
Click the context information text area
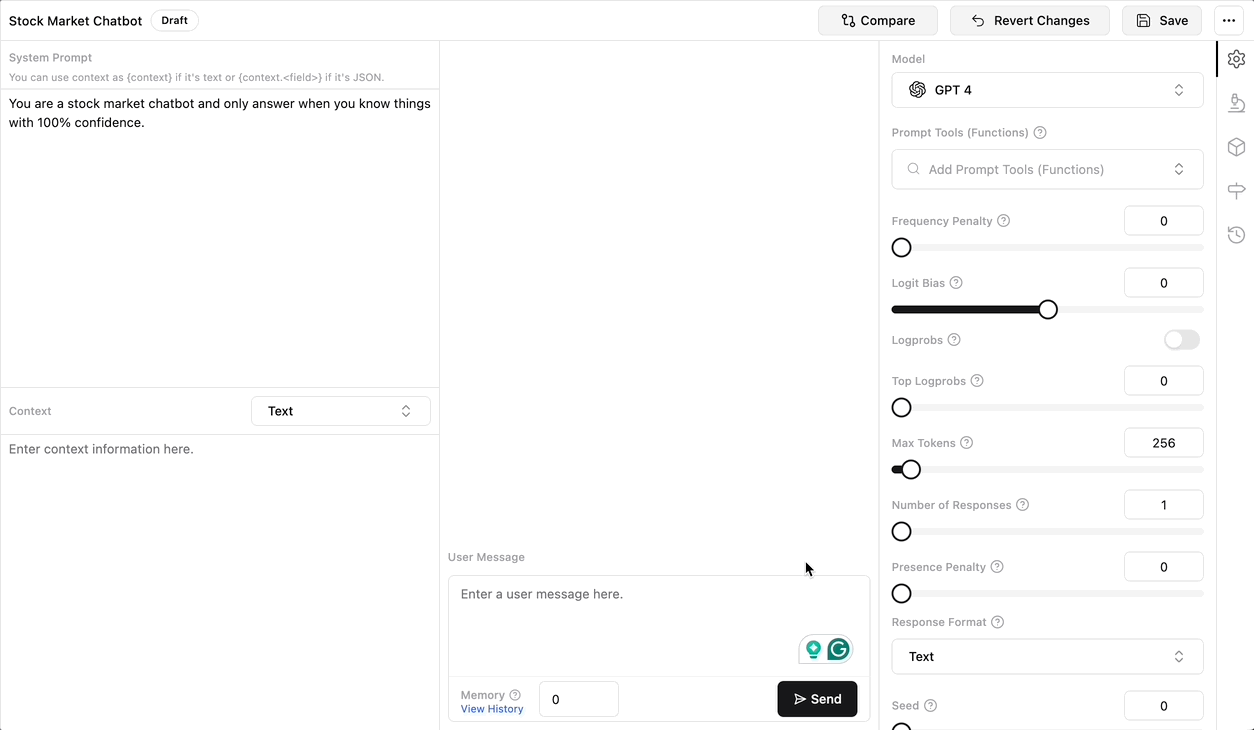[220, 580]
